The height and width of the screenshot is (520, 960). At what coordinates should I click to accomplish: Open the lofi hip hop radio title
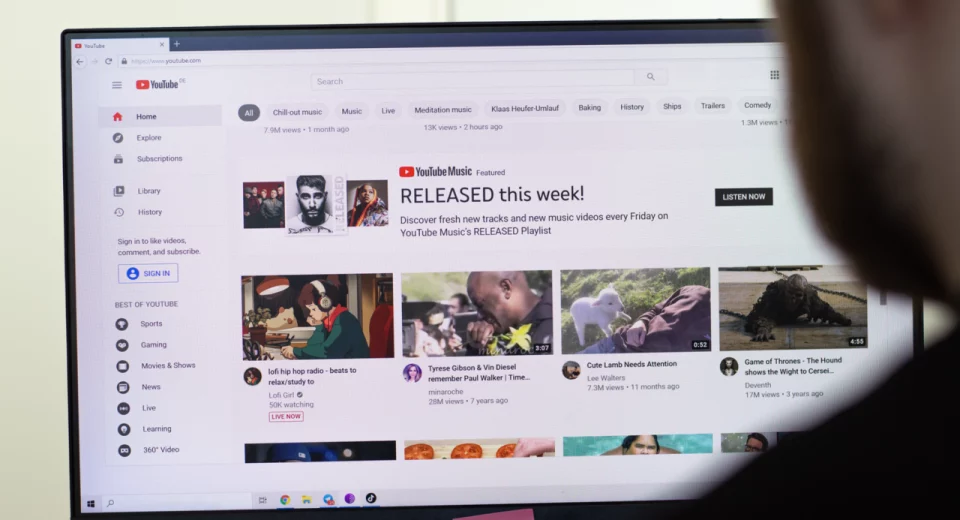[312, 376]
